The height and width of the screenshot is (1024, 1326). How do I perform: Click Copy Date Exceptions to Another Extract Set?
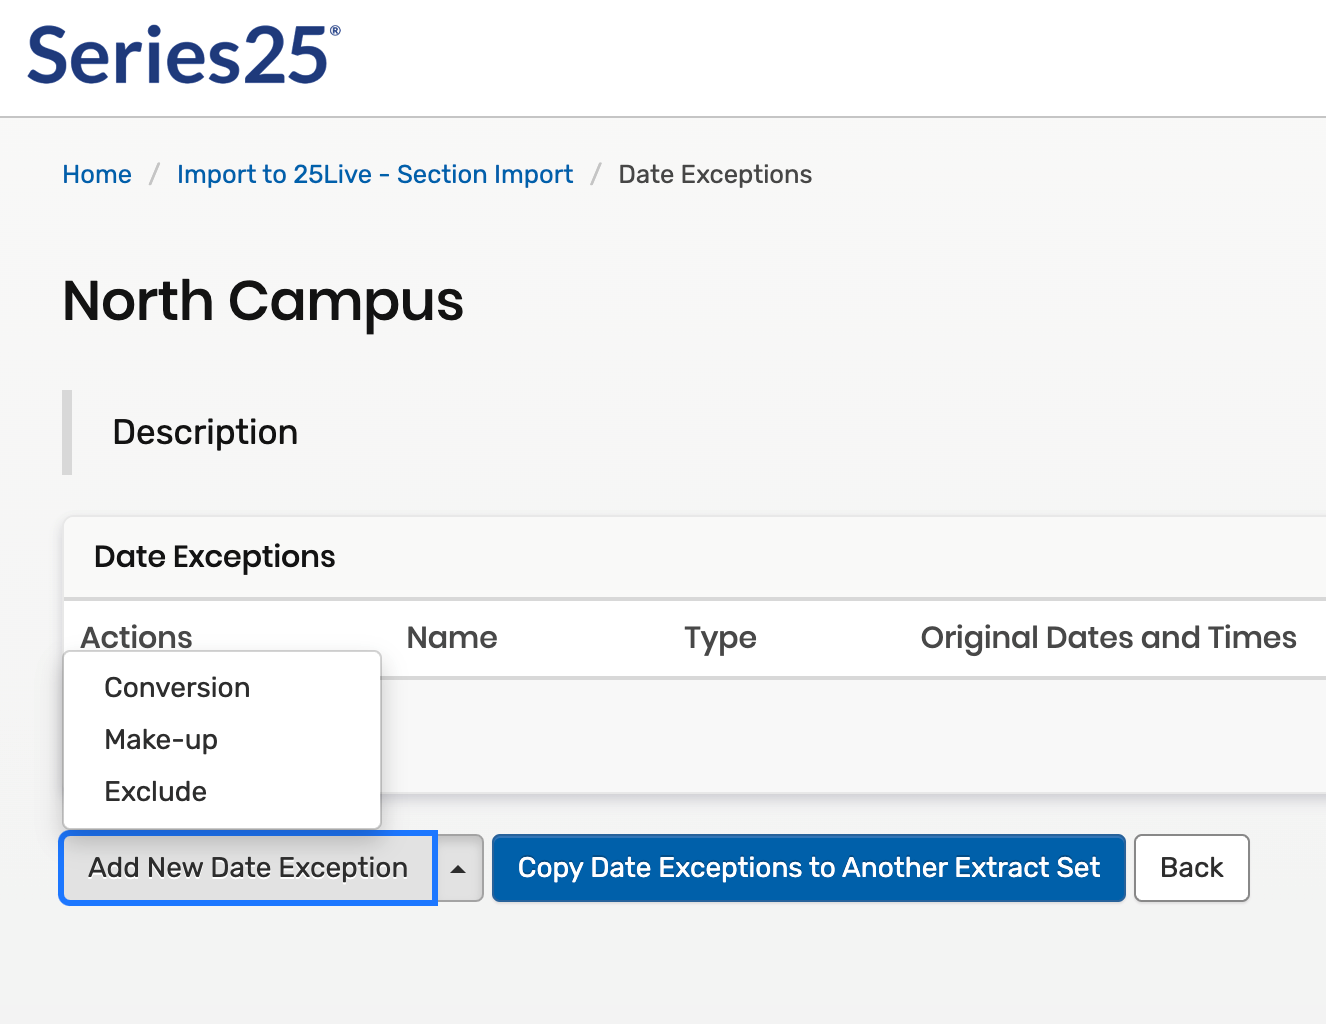click(x=808, y=868)
